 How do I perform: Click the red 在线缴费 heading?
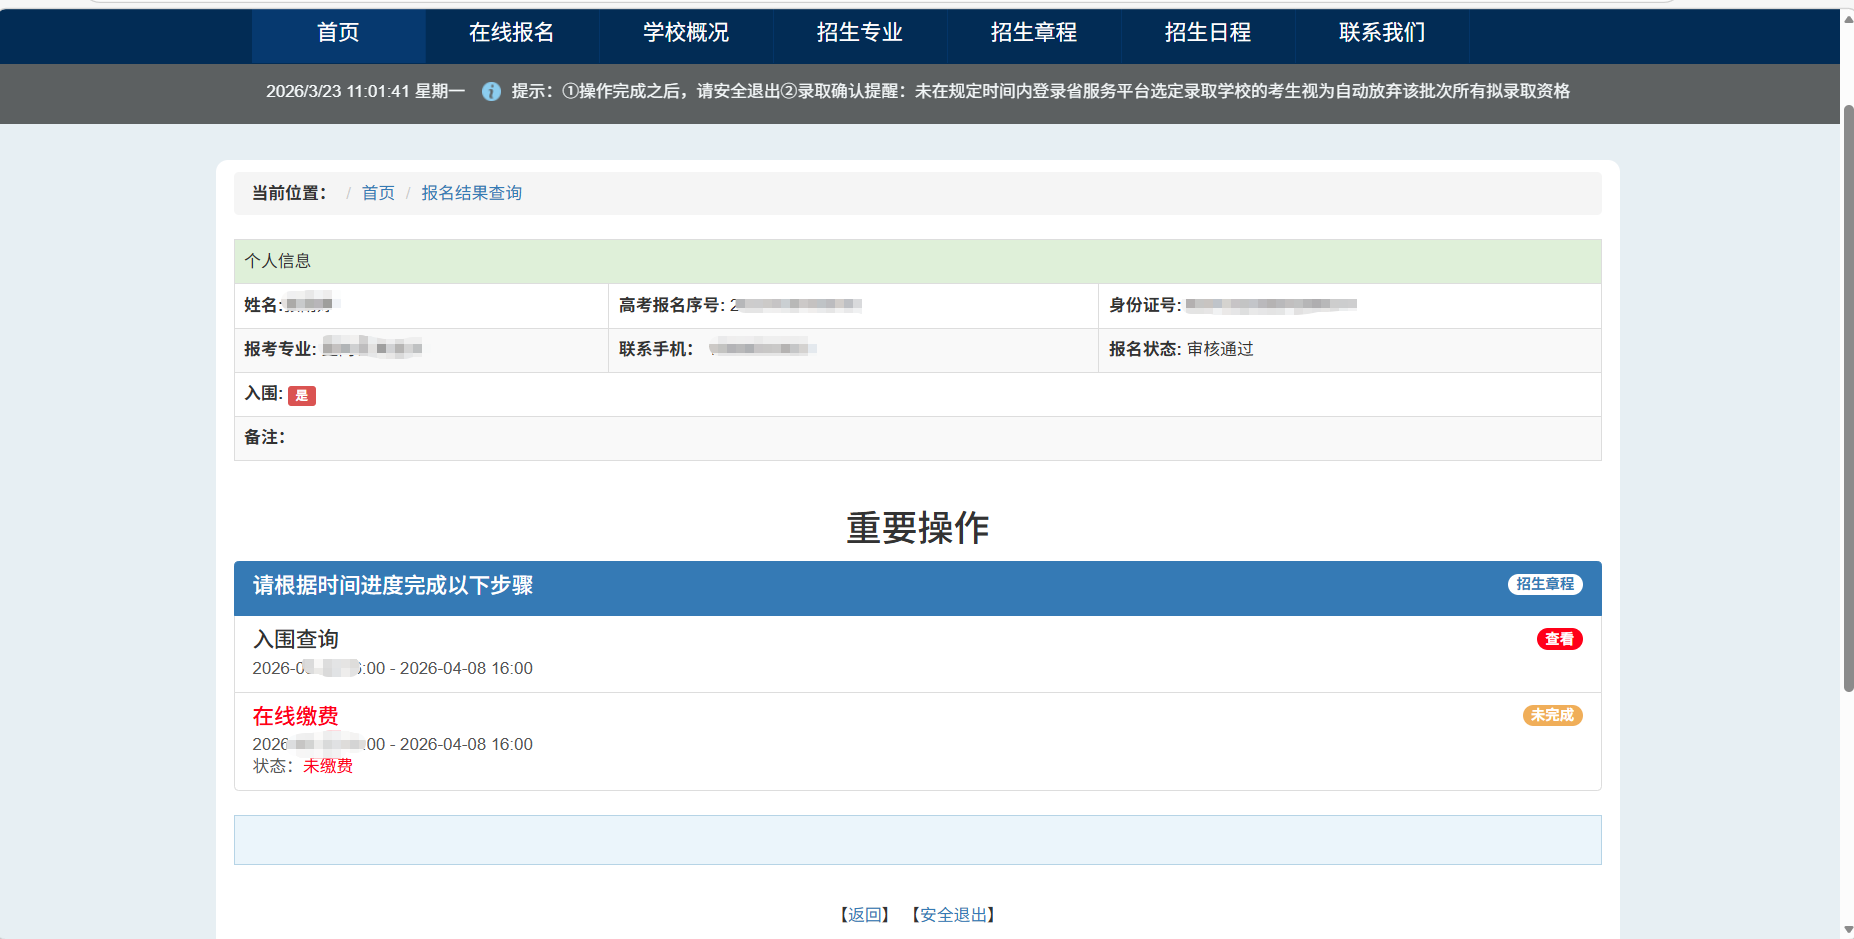click(x=296, y=716)
